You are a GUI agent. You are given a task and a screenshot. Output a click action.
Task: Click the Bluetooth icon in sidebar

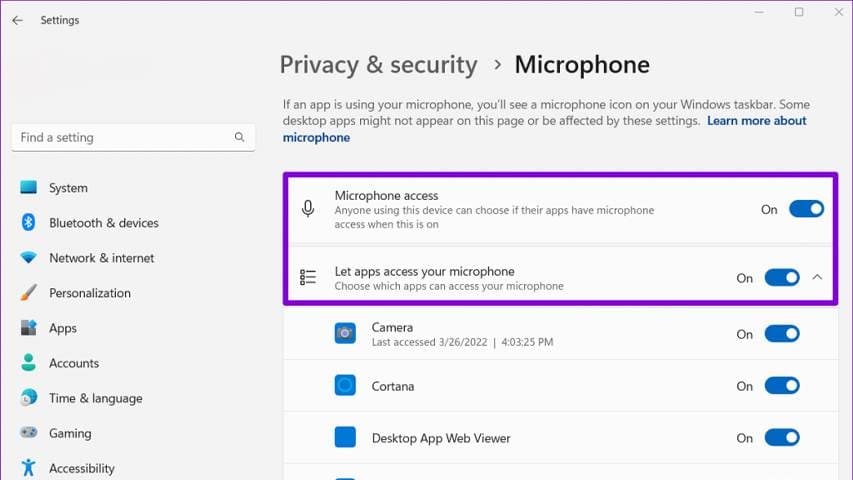[28, 223]
